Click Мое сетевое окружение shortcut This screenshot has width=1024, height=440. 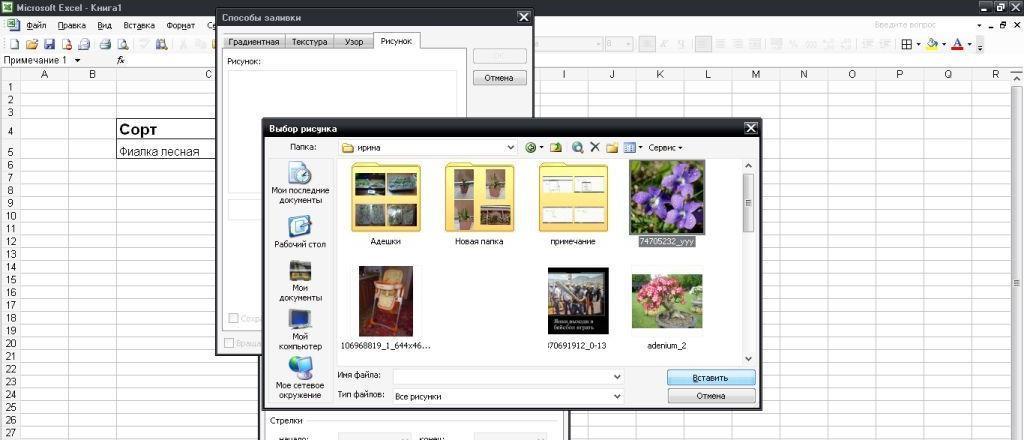pyautogui.click(x=300, y=378)
